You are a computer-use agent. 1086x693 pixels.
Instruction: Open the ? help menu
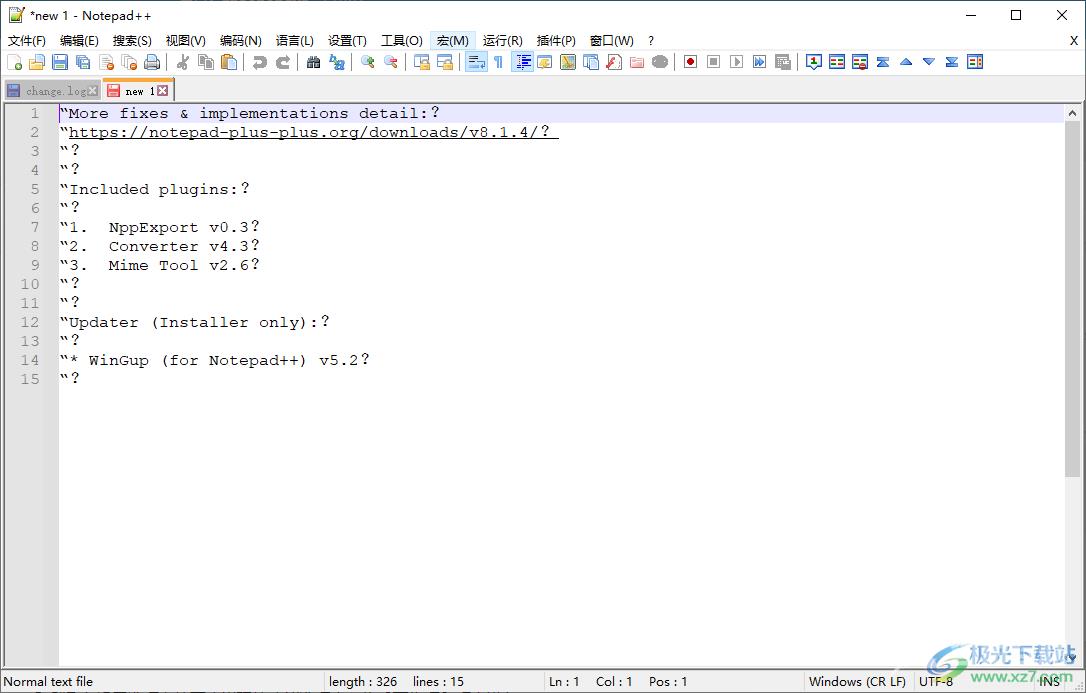651,41
